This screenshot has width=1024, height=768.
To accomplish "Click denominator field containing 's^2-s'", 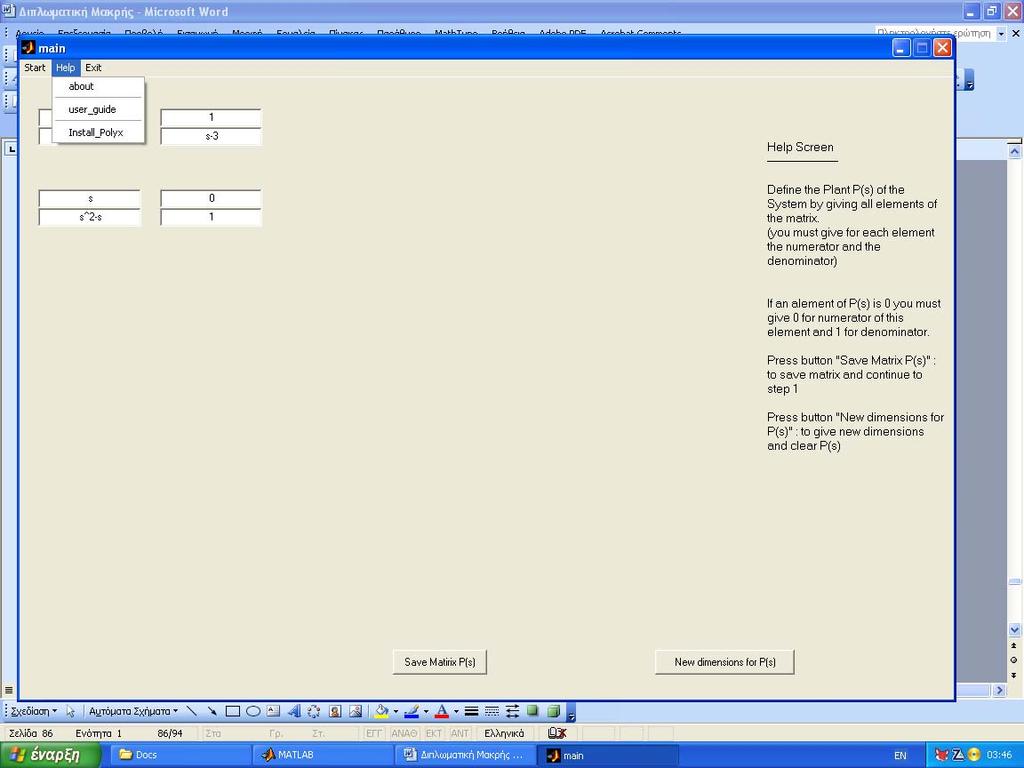I will click(90, 217).
